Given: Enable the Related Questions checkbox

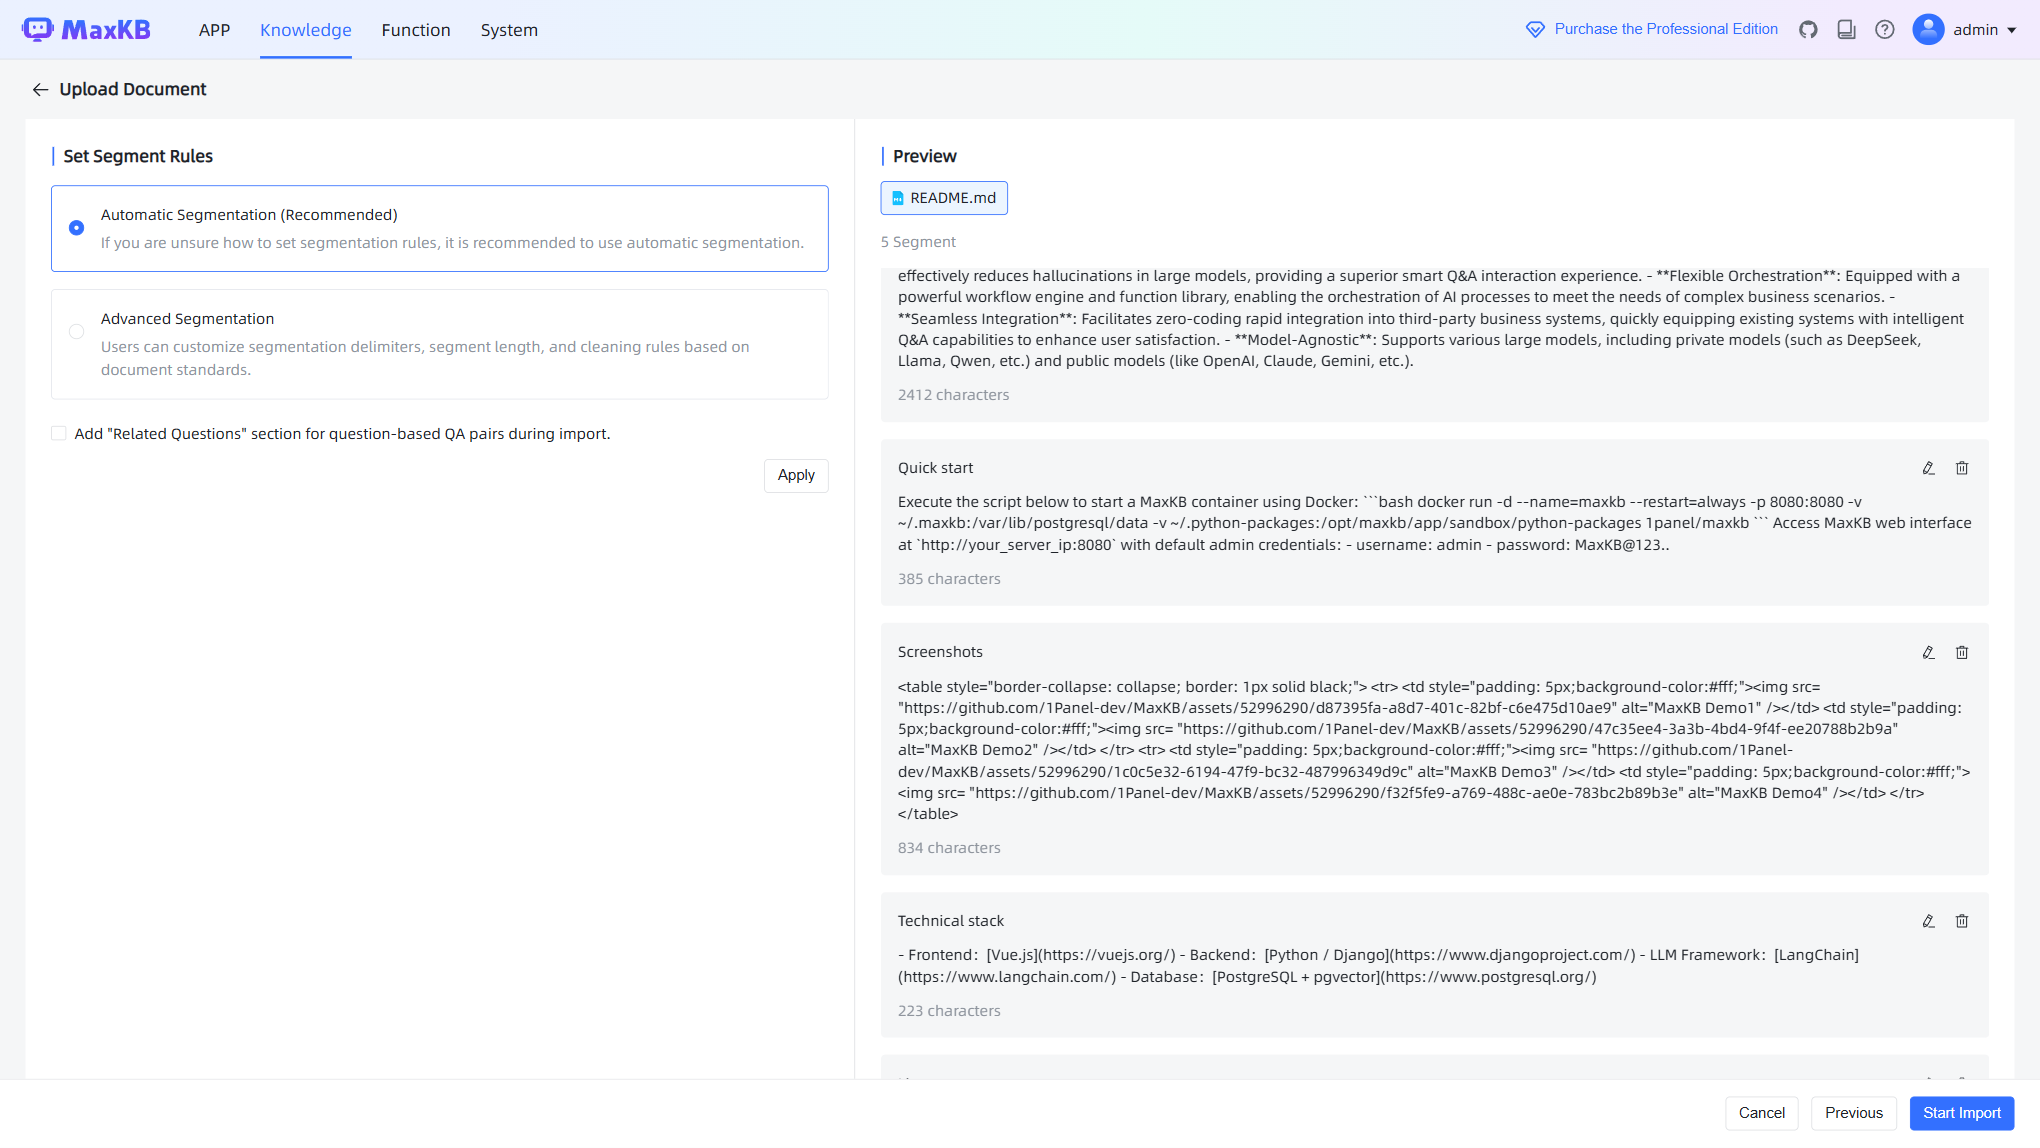Looking at the screenshot, I should [59, 434].
